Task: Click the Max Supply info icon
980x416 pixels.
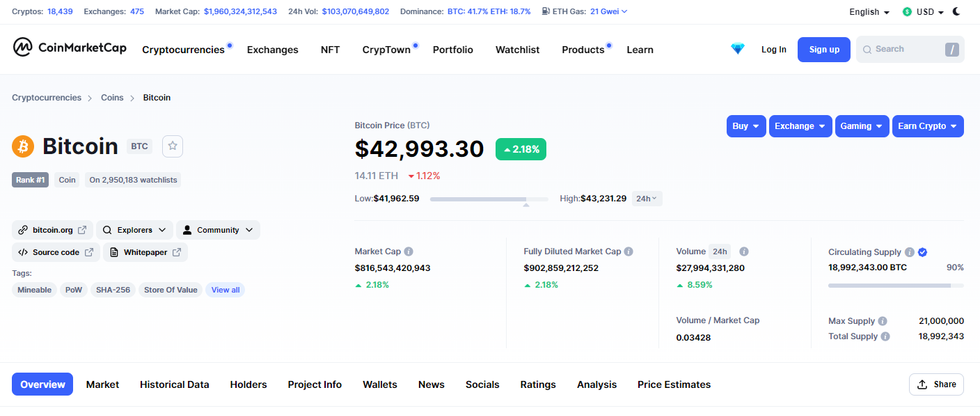Action: [x=882, y=321]
